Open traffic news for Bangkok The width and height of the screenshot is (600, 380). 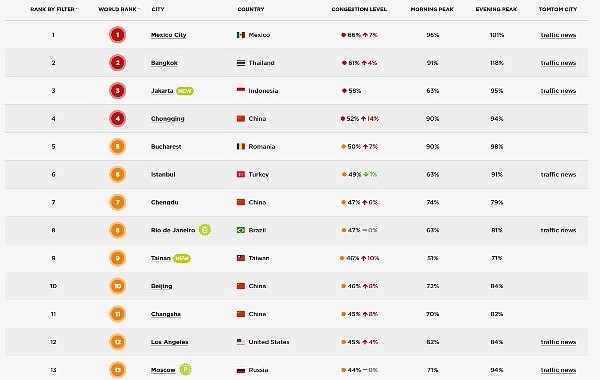coord(558,63)
